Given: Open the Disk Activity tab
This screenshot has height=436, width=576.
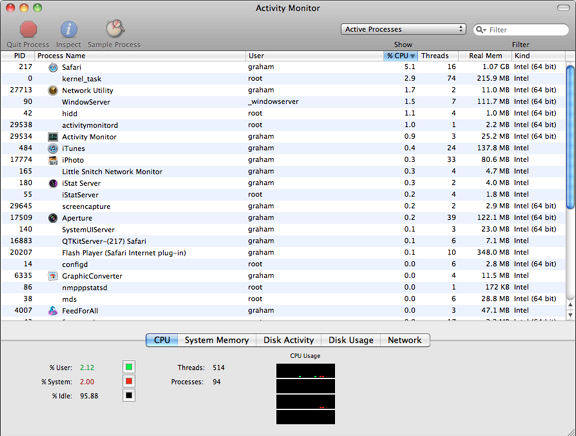Looking at the screenshot, I should [289, 340].
